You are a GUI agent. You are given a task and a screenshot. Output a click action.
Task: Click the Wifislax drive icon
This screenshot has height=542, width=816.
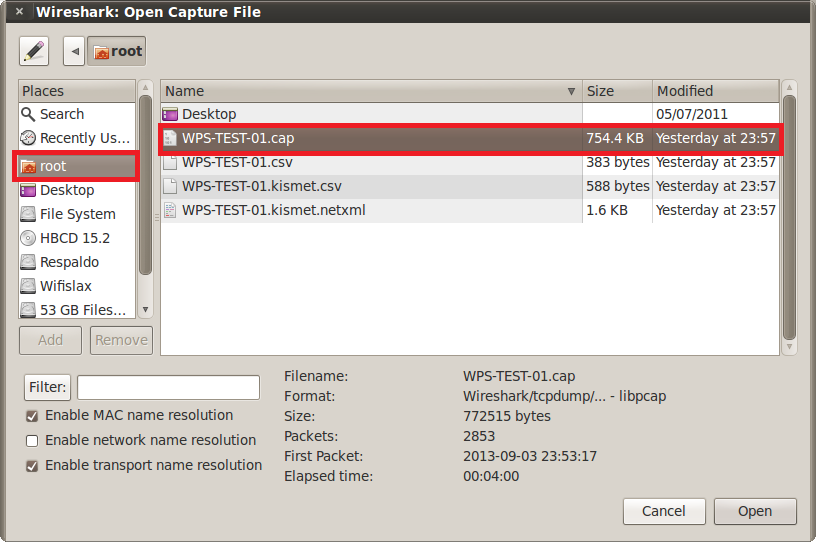(x=28, y=286)
